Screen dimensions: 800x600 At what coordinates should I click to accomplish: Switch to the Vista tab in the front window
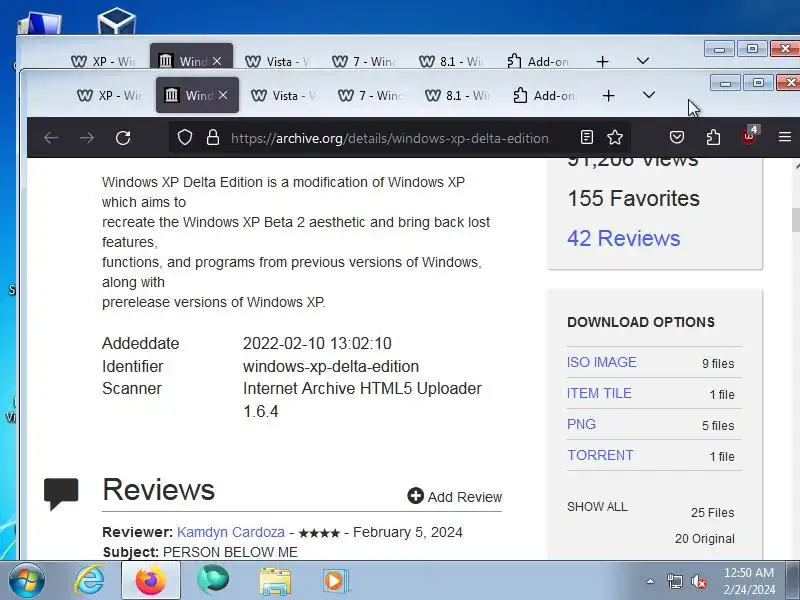(285, 95)
